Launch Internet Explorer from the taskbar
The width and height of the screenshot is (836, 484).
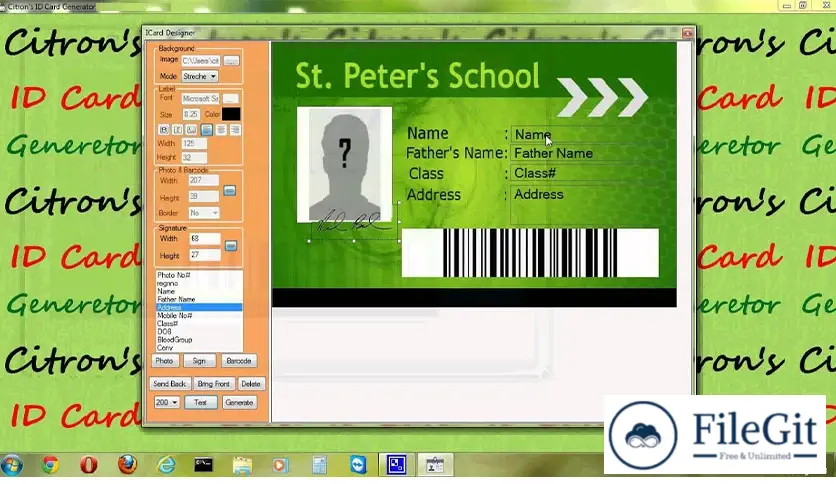(166, 465)
